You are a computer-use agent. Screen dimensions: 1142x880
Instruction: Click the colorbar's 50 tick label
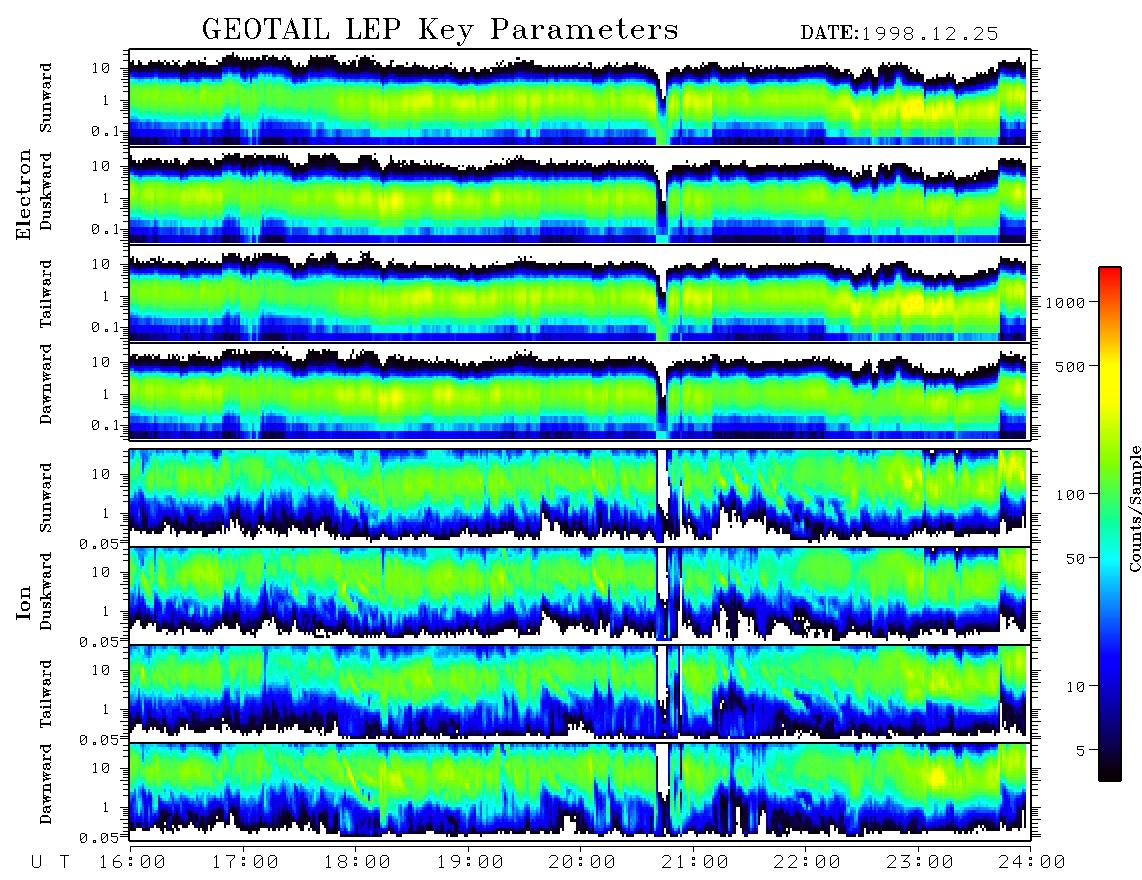coord(1075,559)
